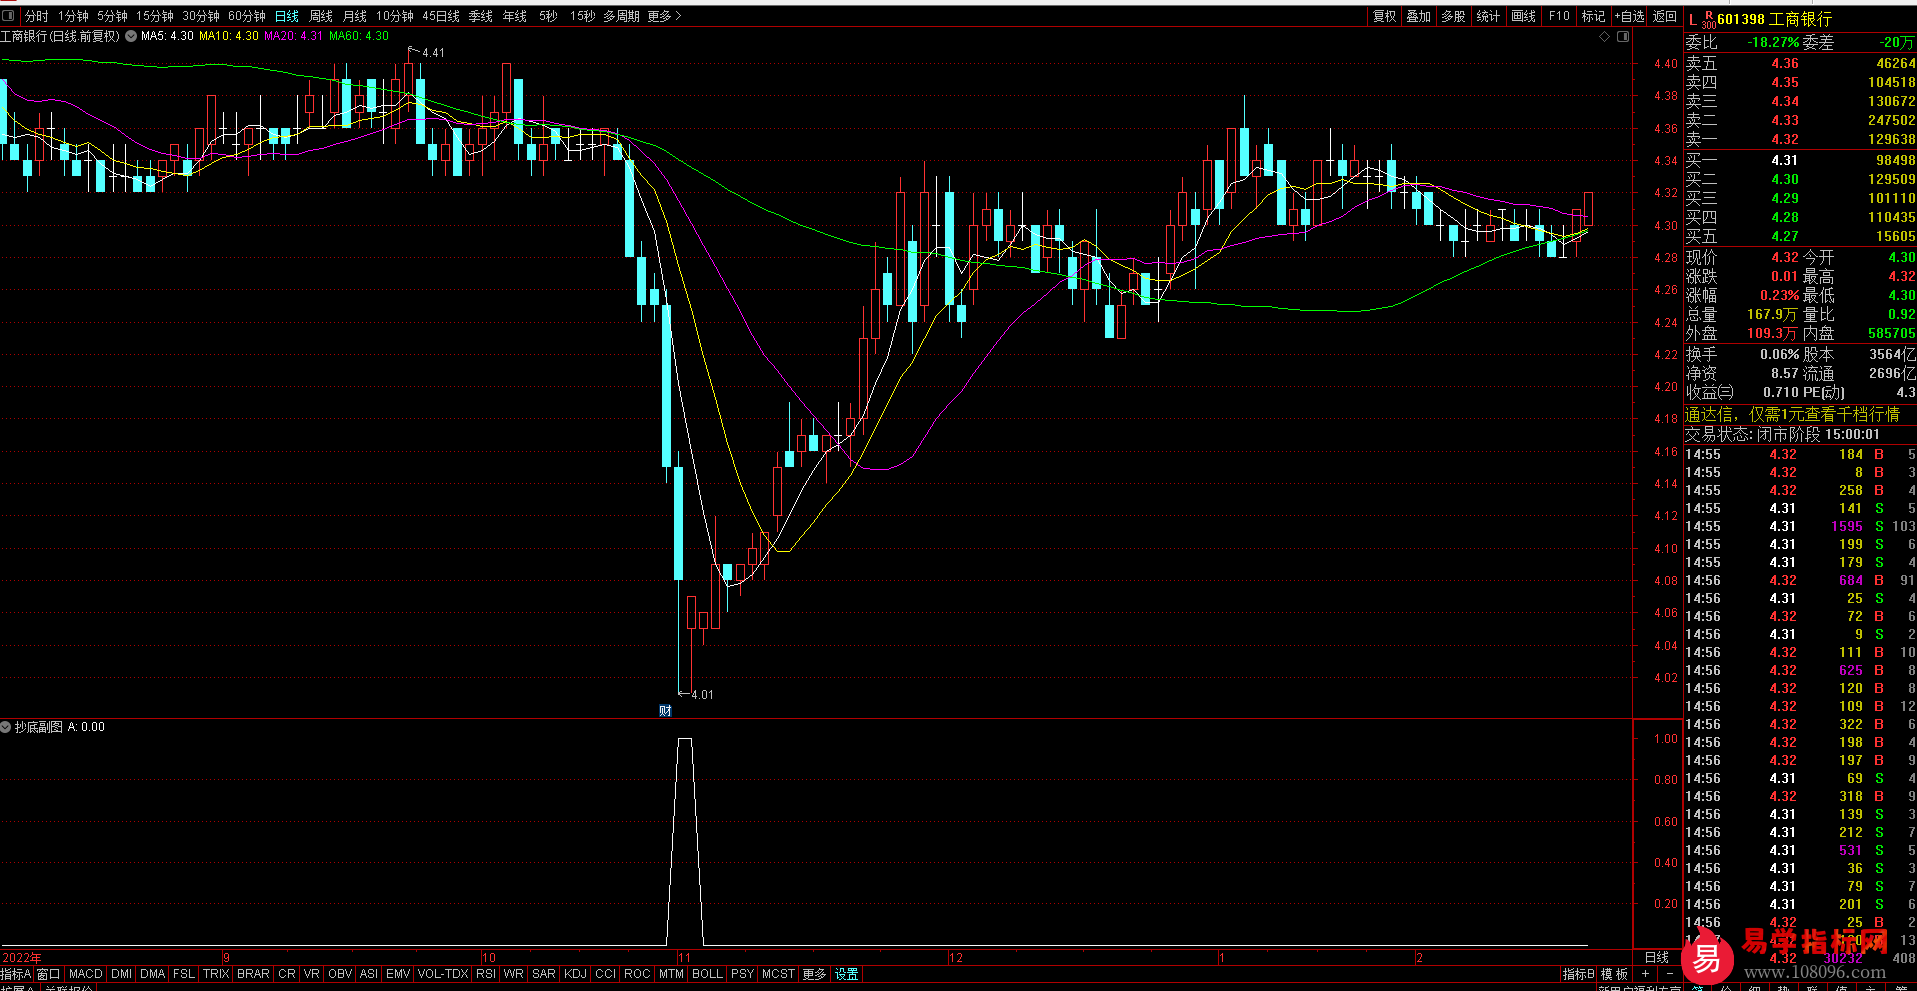Click the 叠加 overlay button
This screenshot has width=1917, height=991.
(1419, 16)
